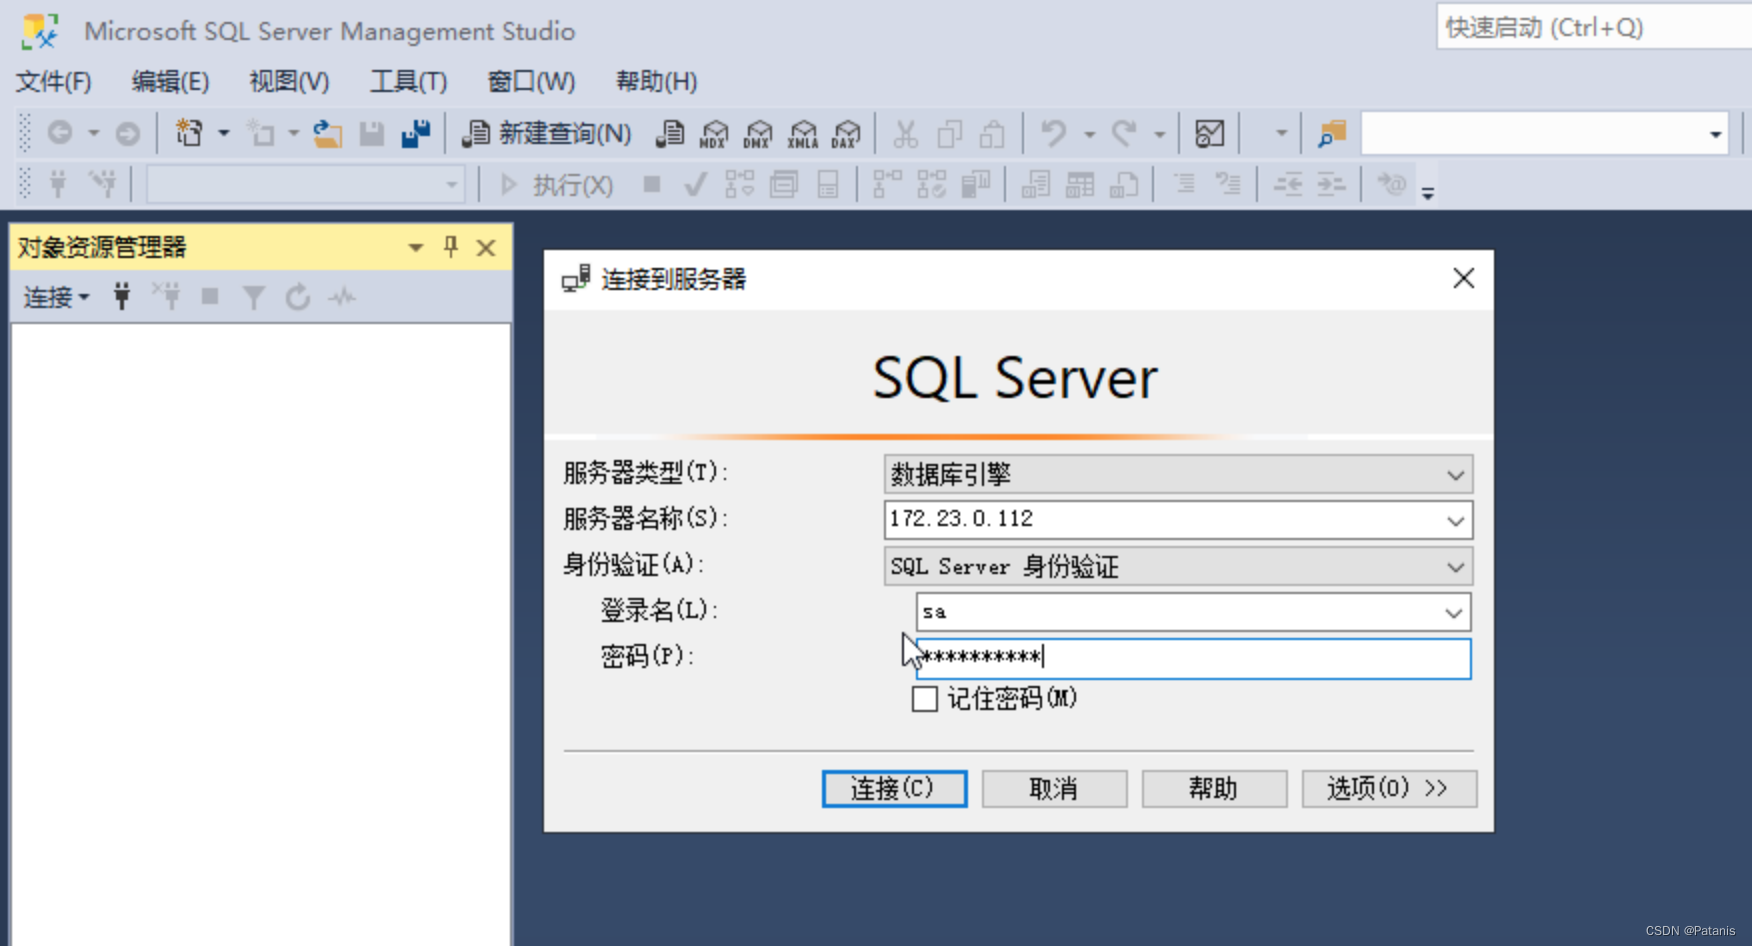
Task: Open the View (视图) menu
Action: (289, 81)
